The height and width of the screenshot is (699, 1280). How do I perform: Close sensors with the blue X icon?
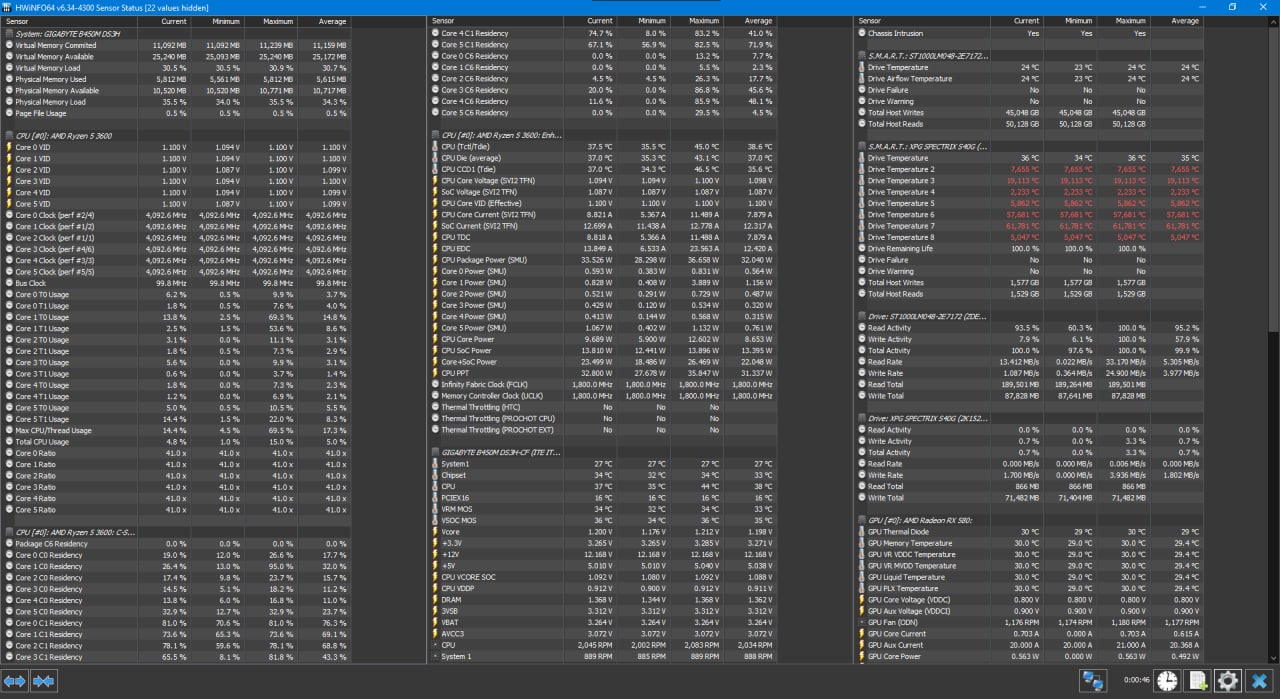(x=1259, y=681)
